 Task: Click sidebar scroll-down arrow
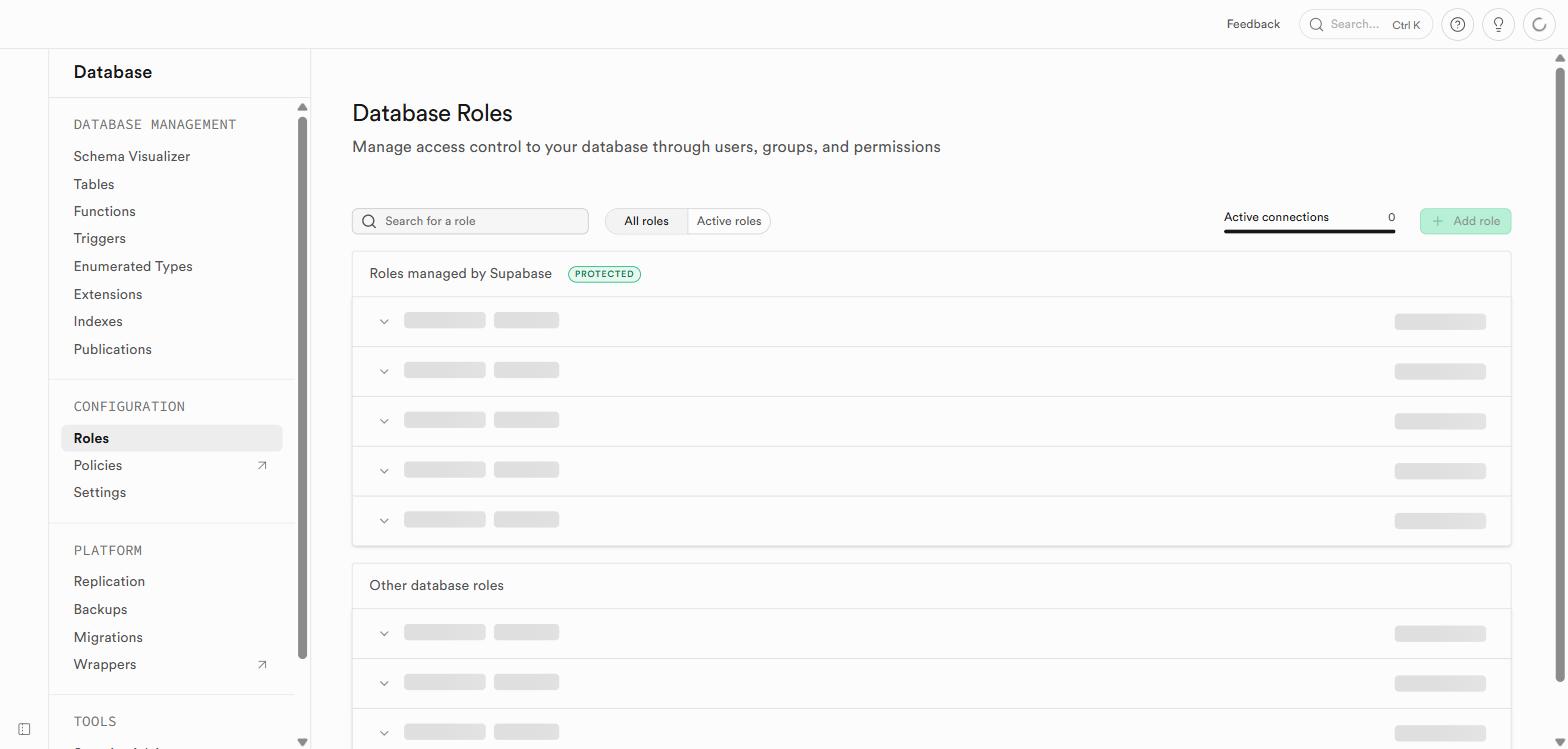pos(302,742)
